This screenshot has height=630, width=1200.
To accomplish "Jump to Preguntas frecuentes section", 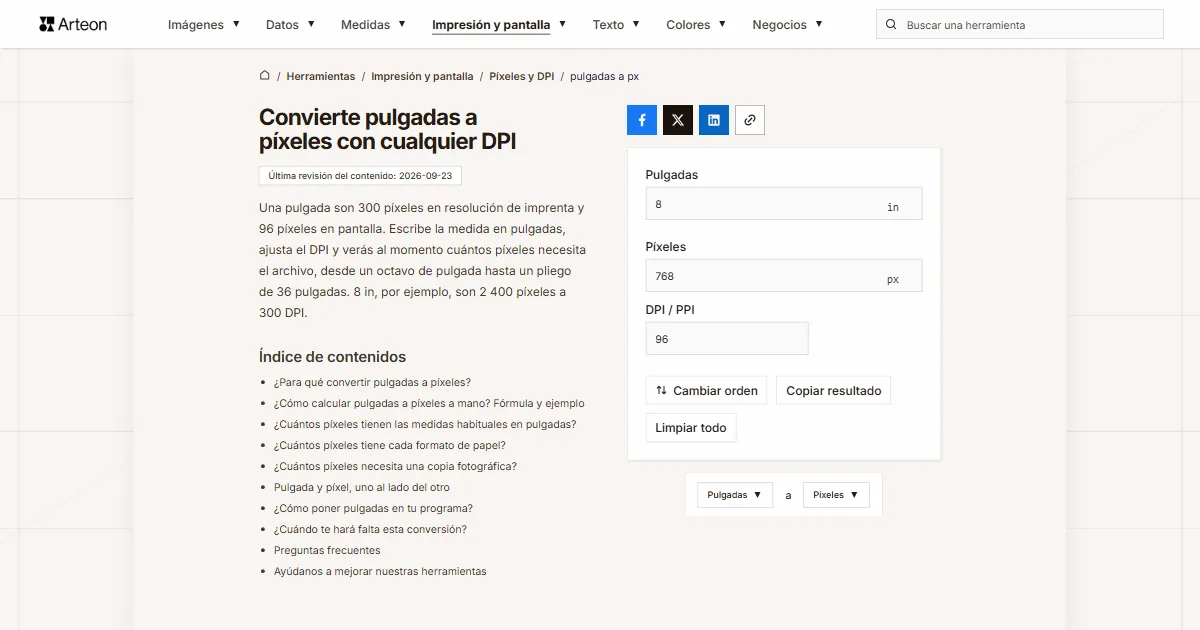I will (x=327, y=550).
